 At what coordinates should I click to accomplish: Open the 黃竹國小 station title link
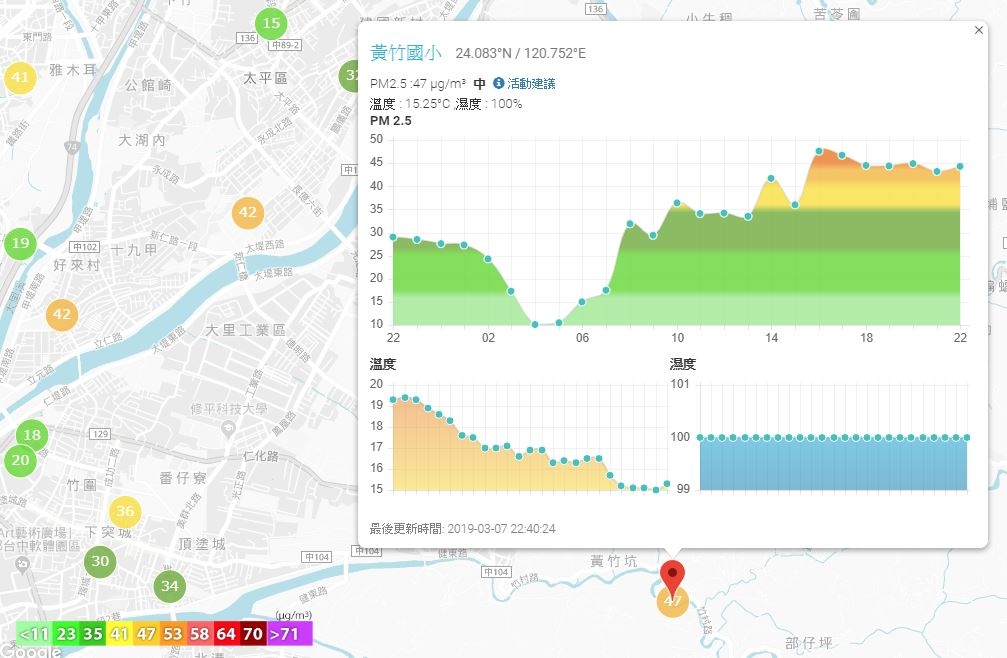[406, 53]
